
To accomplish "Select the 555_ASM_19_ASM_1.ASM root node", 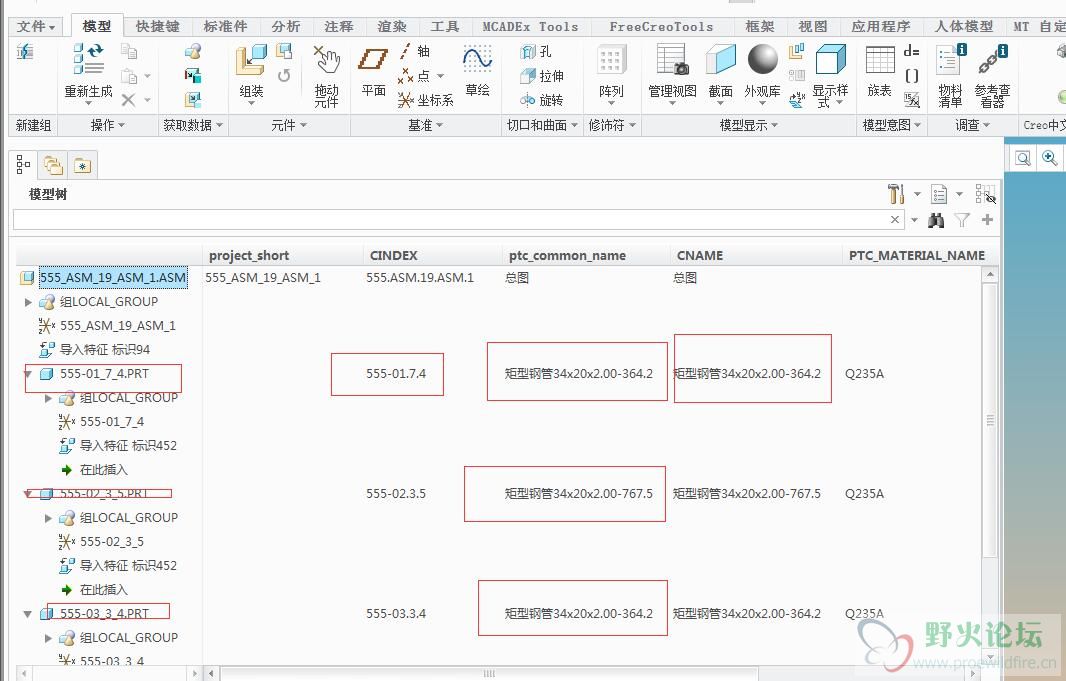I will [112, 277].
